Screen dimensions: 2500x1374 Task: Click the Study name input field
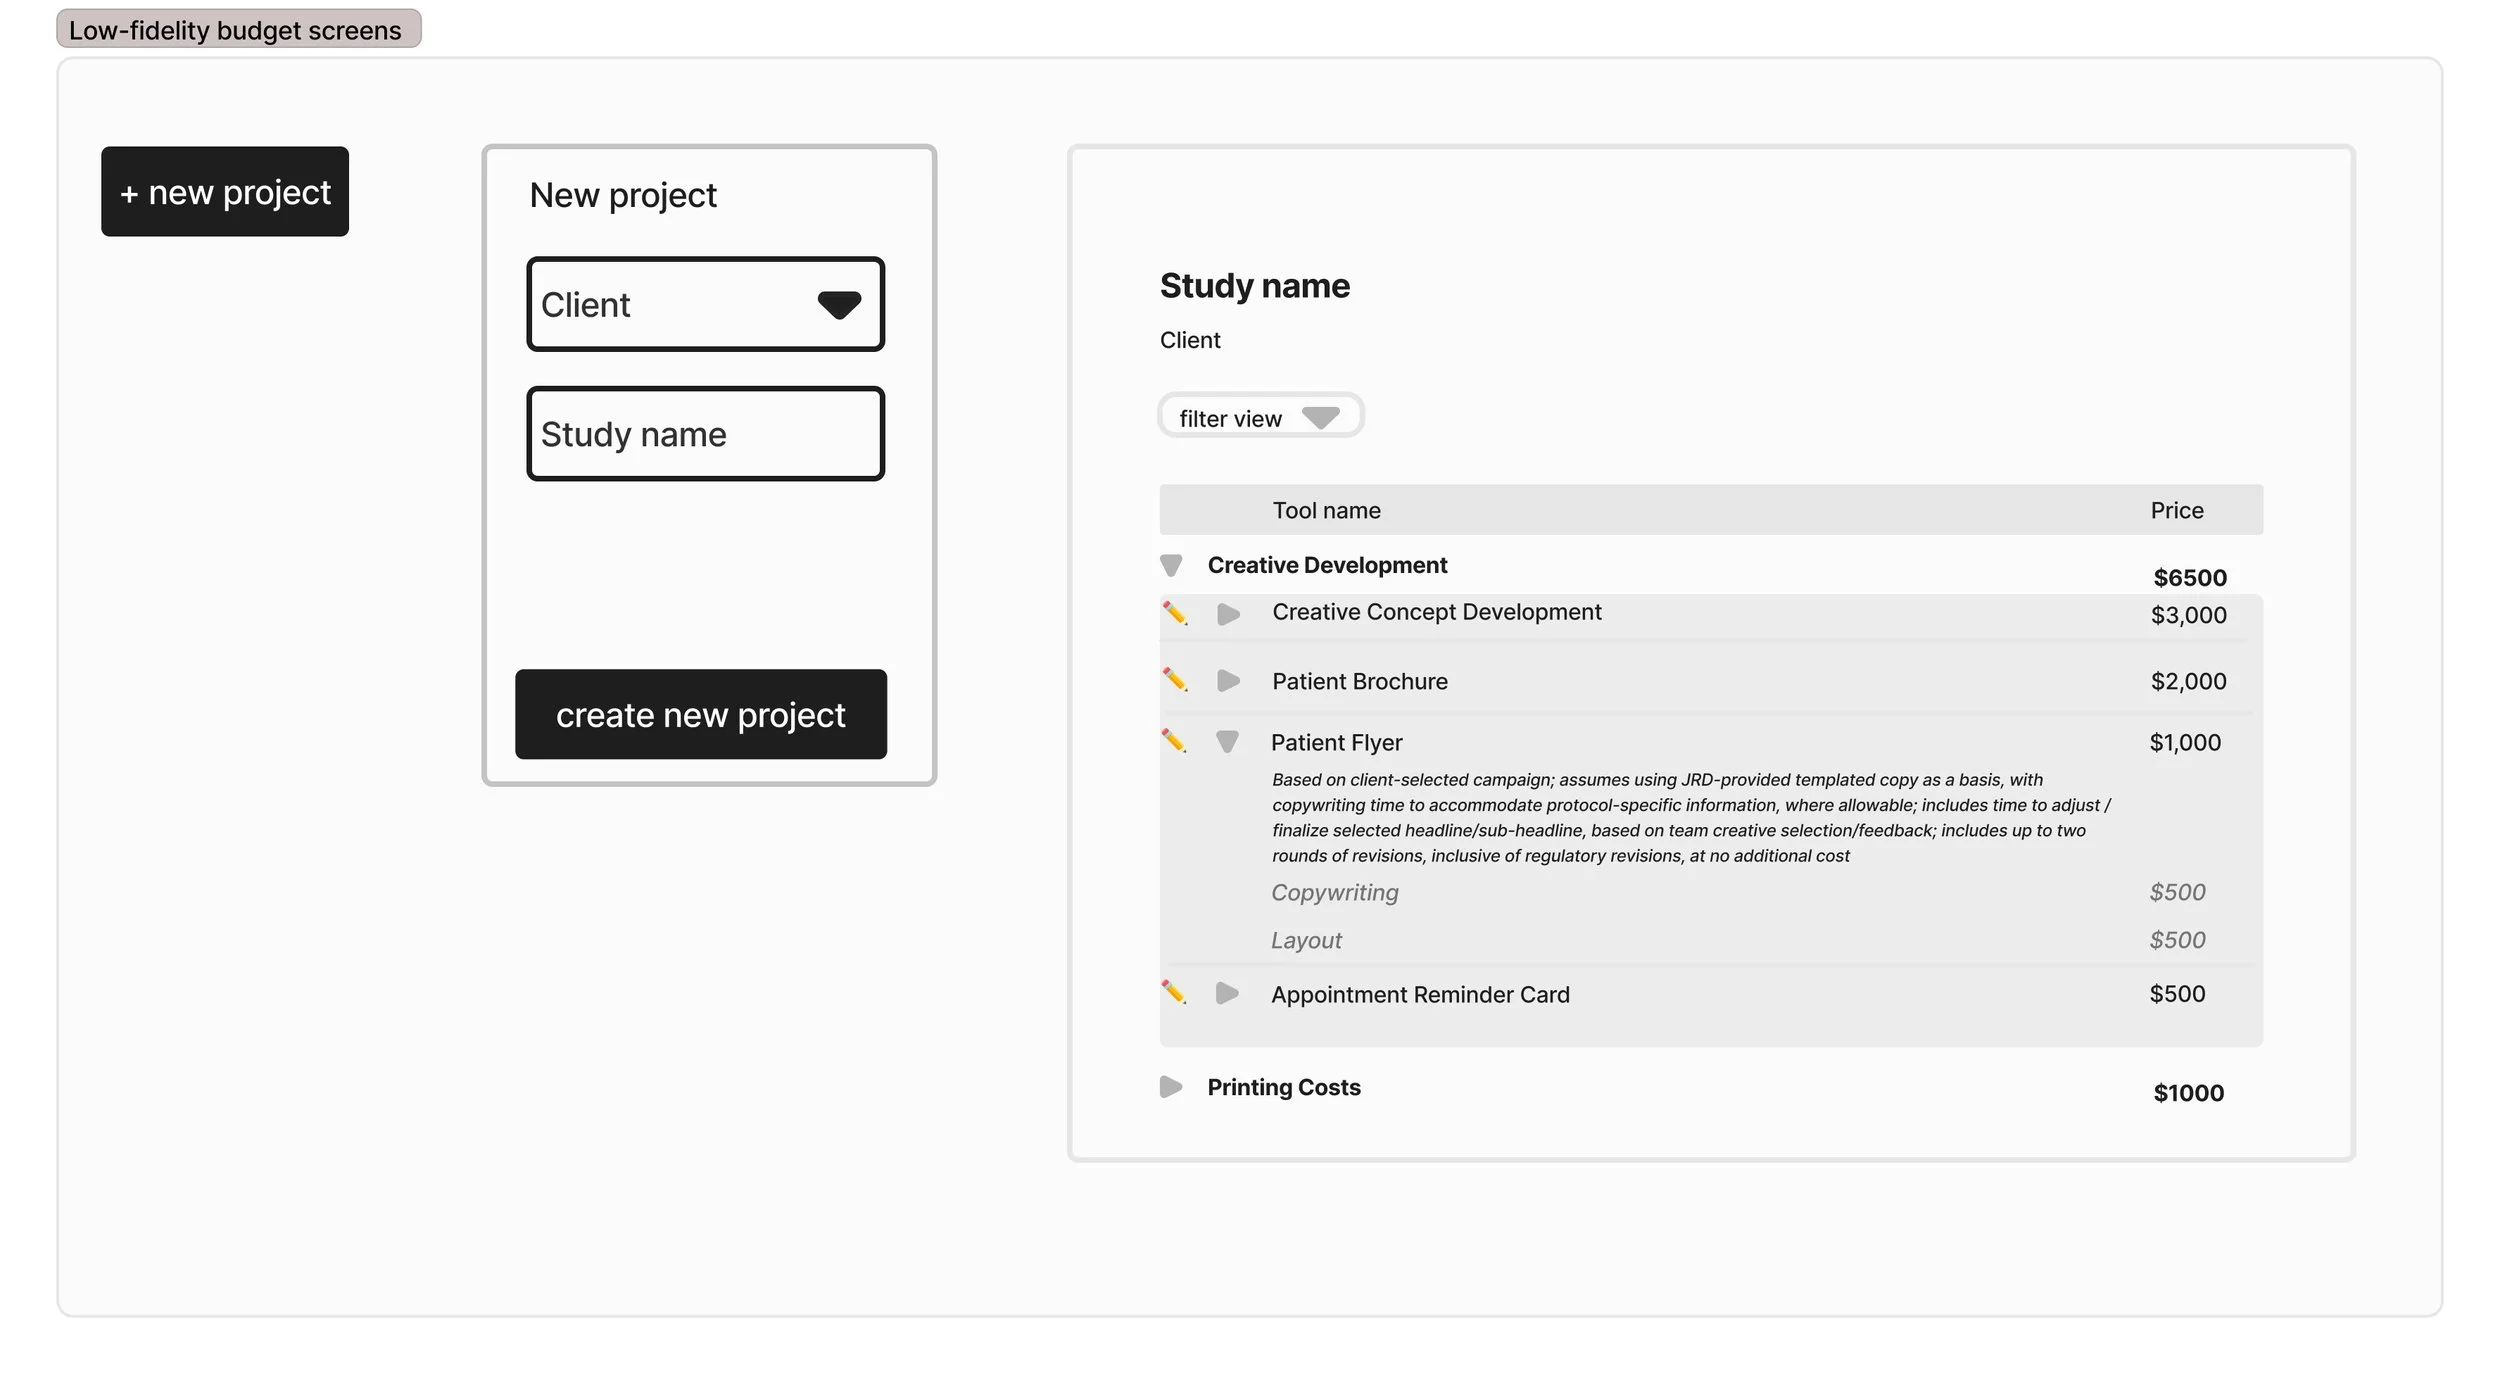point(706,434)
